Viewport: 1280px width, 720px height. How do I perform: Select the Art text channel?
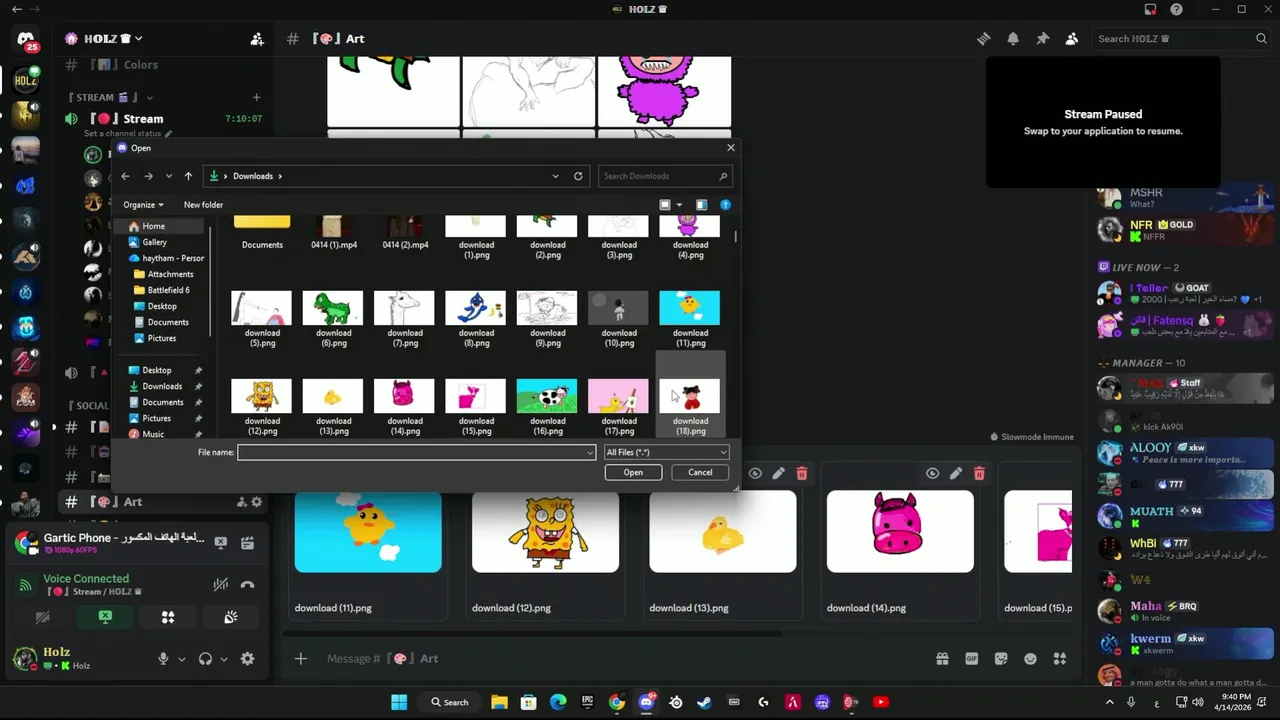pos(132,502)
